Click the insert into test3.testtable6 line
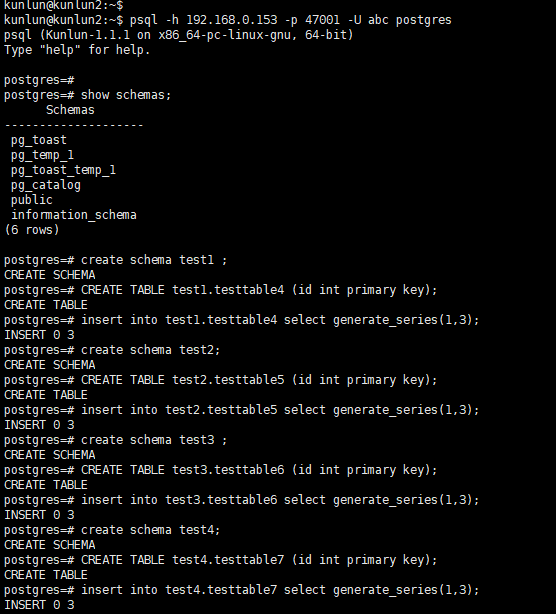The width and height of the screenshot is (556, 614). click(x=242, y=500)
